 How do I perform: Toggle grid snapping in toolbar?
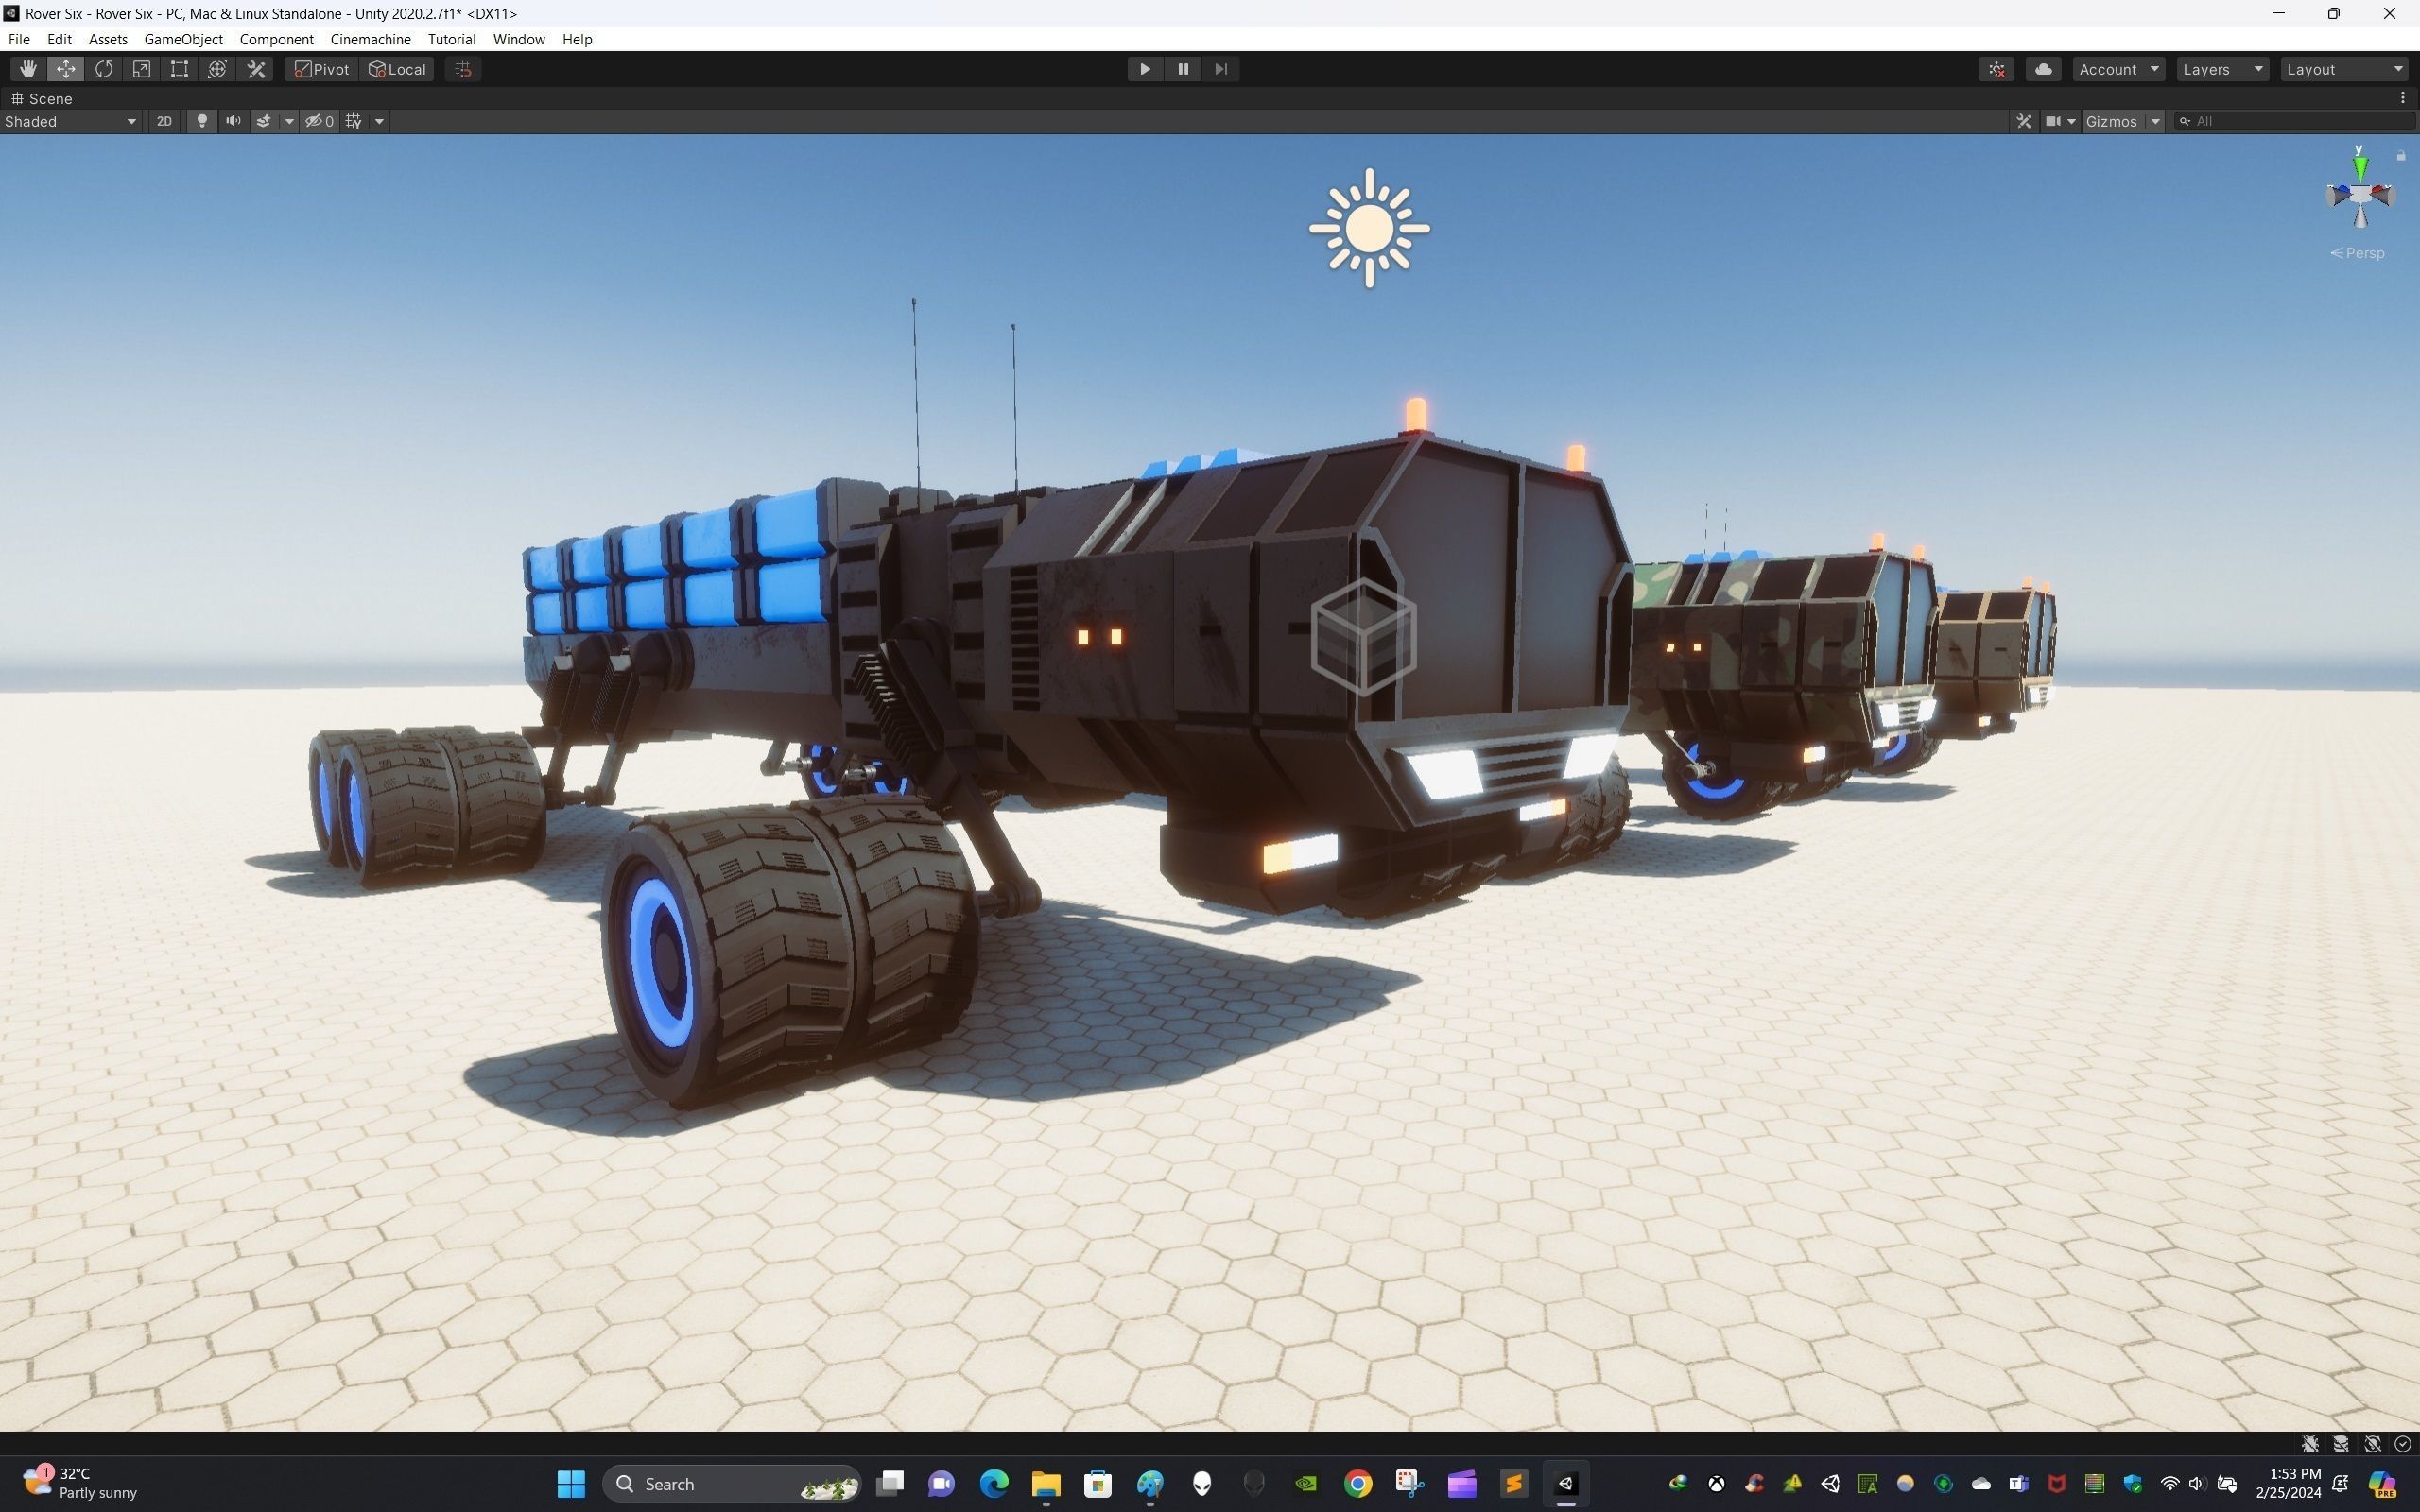[463, 69]
